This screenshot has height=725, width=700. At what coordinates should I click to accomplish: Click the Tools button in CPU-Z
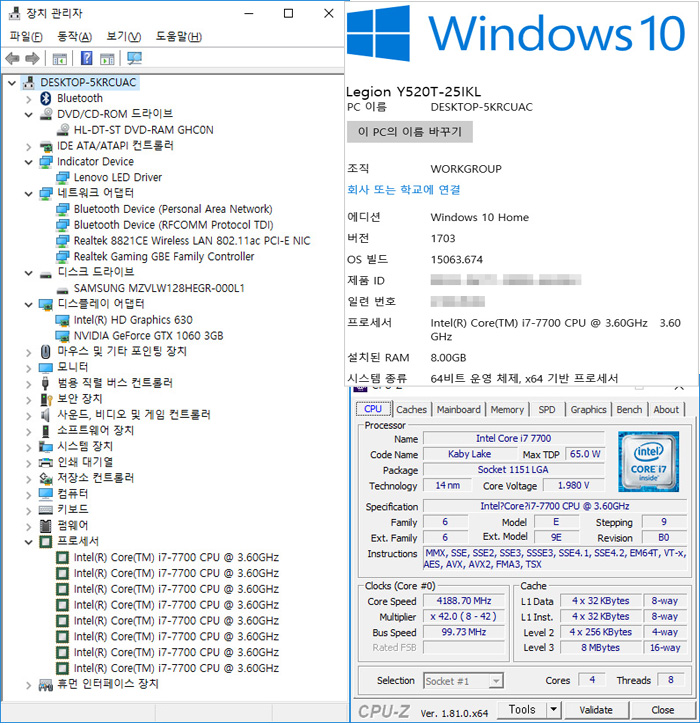pos(522,709)
